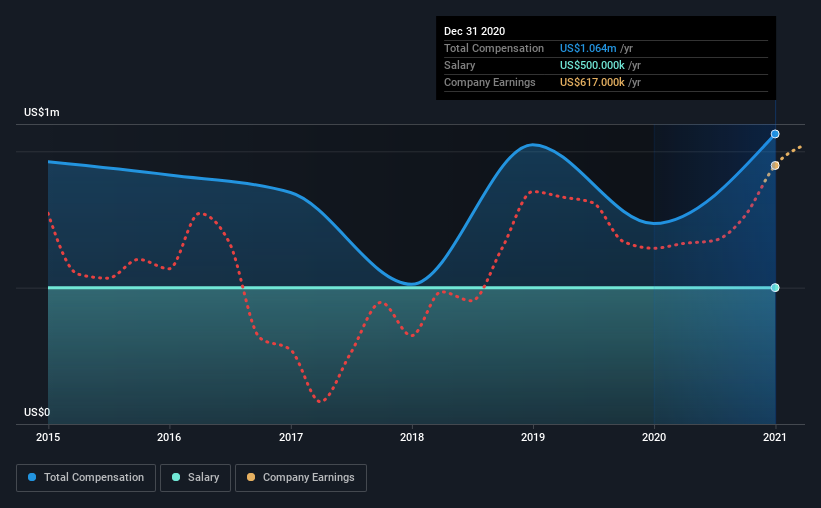Viewport: 821px width, 508px height.
Task: Click the 2019 x-axis label
Action: pyautogui.click(x=533, y=437)
